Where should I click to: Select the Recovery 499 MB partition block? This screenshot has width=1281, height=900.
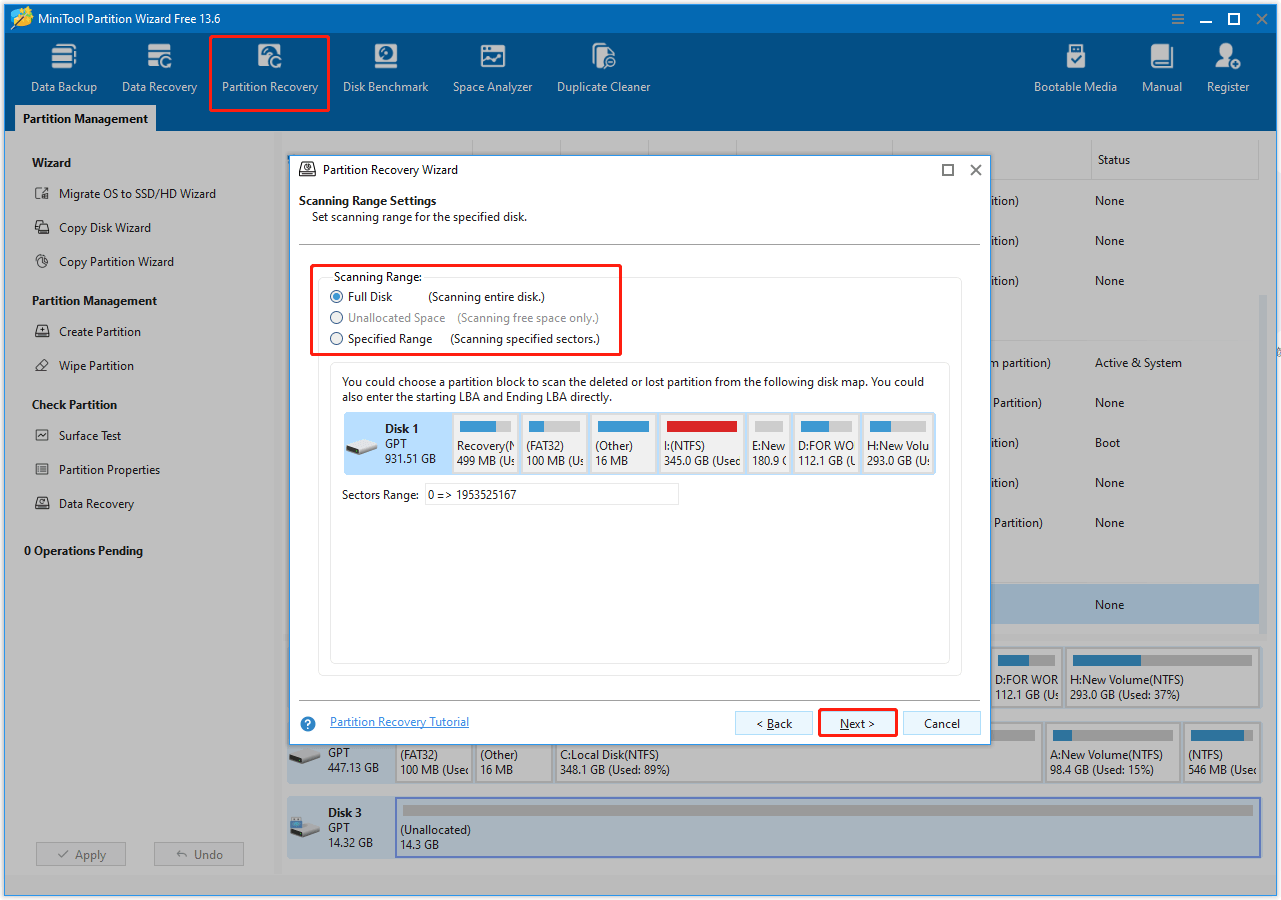[x=485, y=444]
